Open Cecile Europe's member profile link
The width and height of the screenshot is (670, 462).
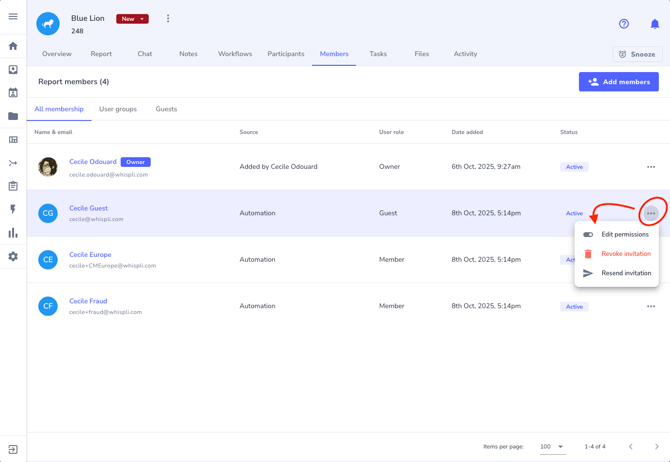pyautogui.click(x=90, y=255)
